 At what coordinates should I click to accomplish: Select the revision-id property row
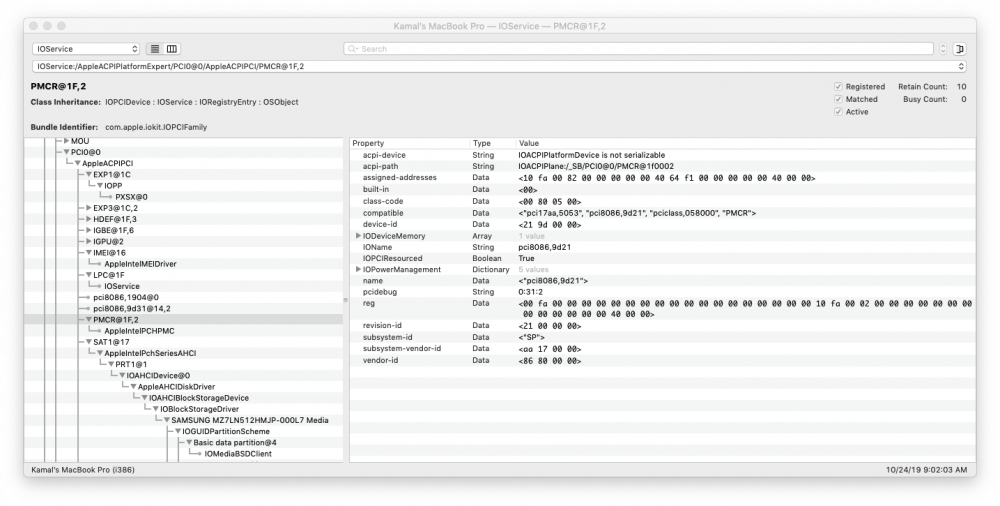point(663,325)
